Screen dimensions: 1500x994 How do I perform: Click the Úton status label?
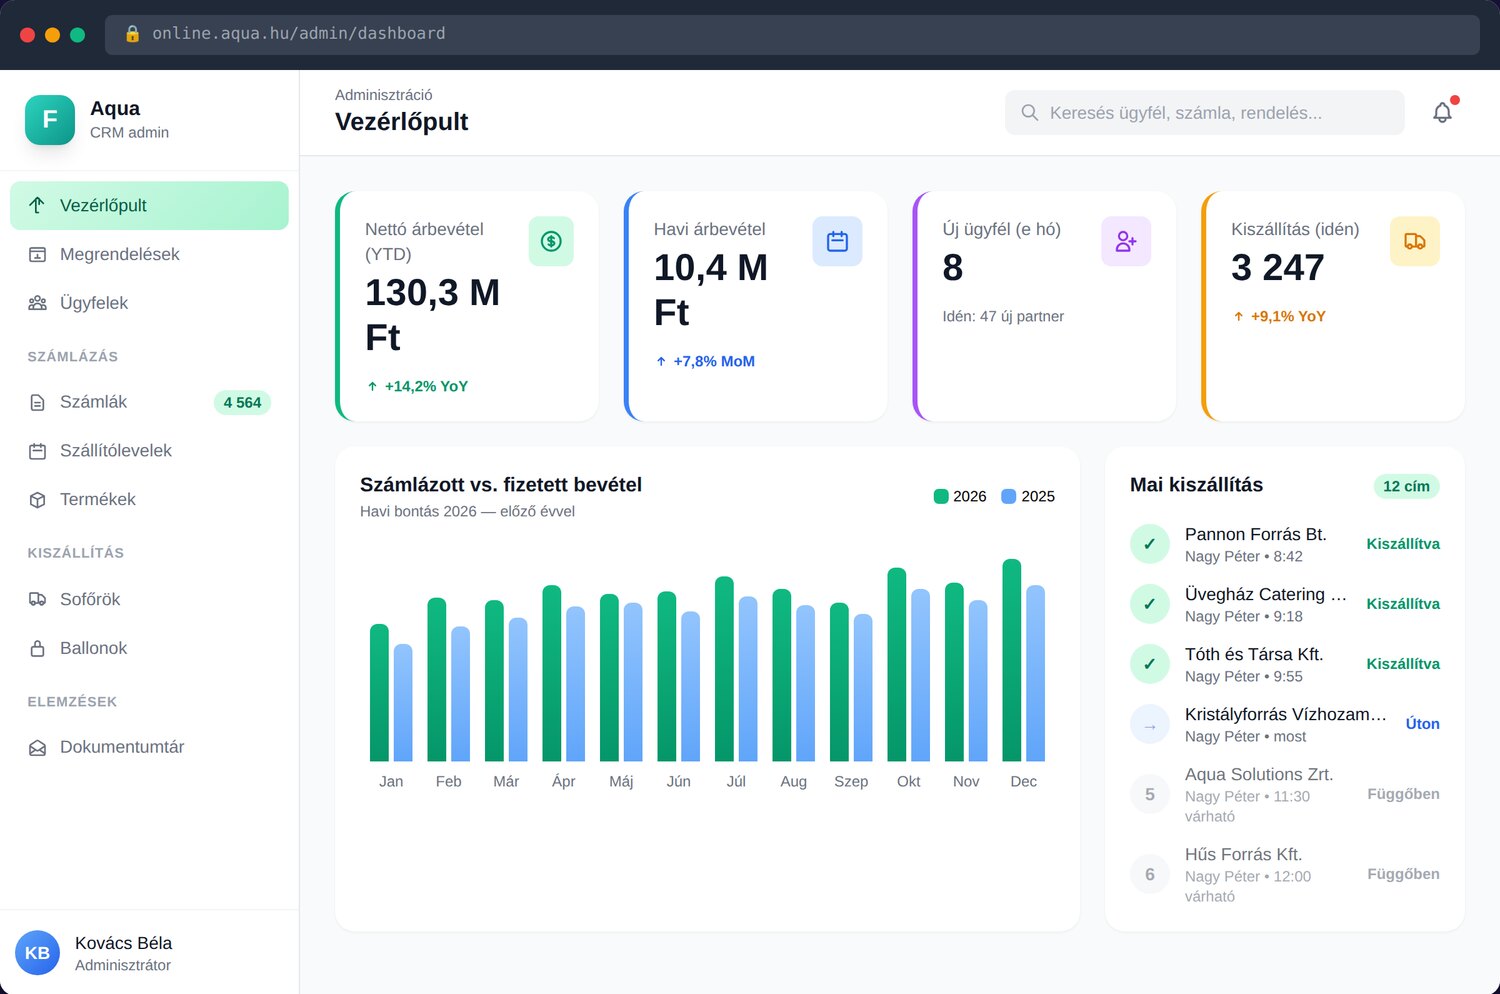point(1422,724)
